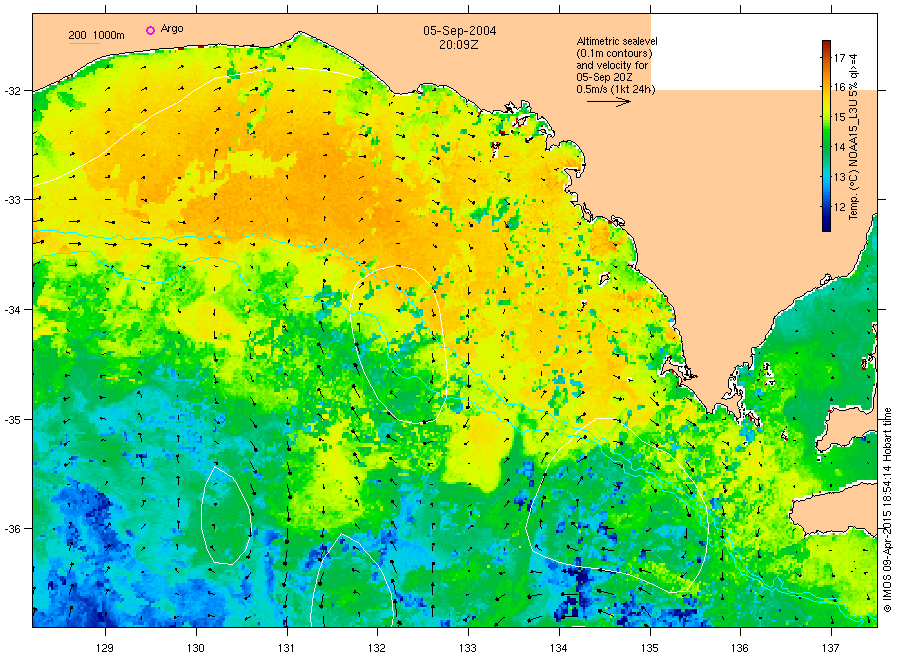The height and width of the screenshot is (660, 900).
Task: Click longitude label '129'
Action: [105, 649]
